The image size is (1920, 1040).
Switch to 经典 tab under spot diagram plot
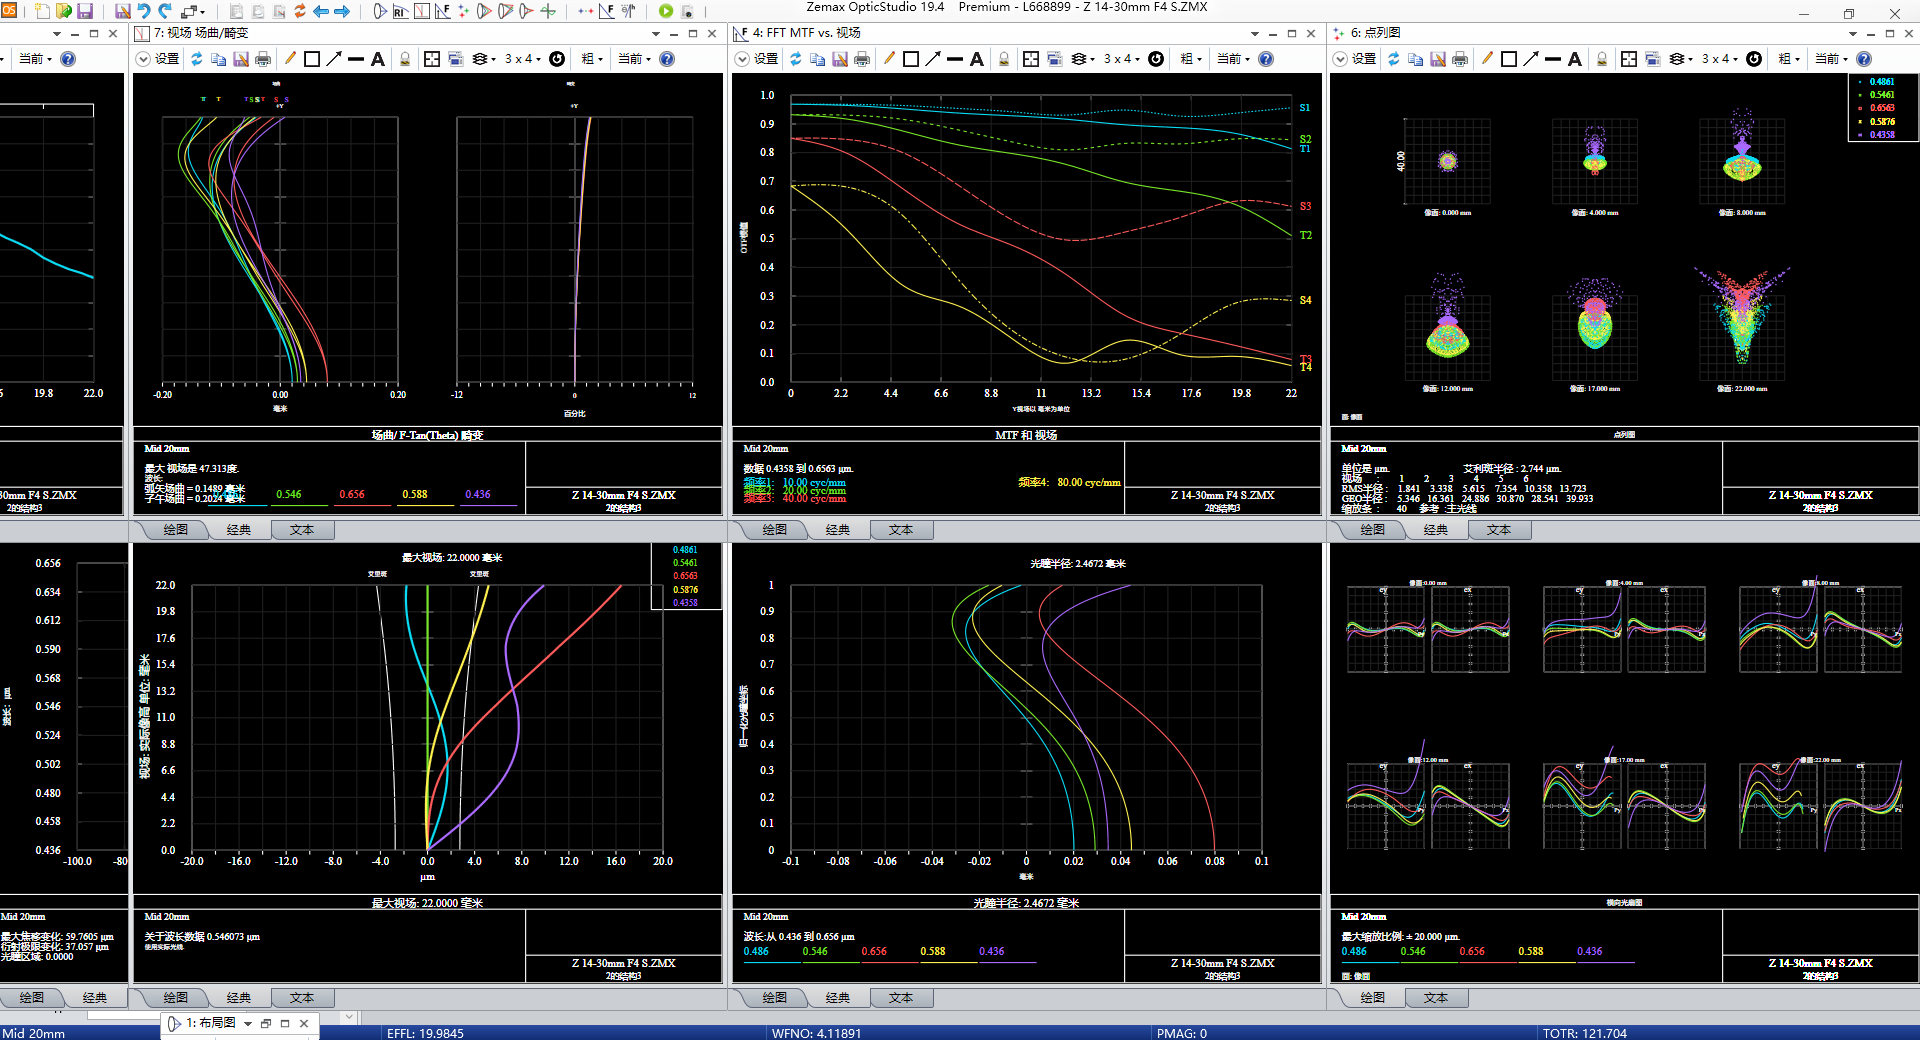1435,530
